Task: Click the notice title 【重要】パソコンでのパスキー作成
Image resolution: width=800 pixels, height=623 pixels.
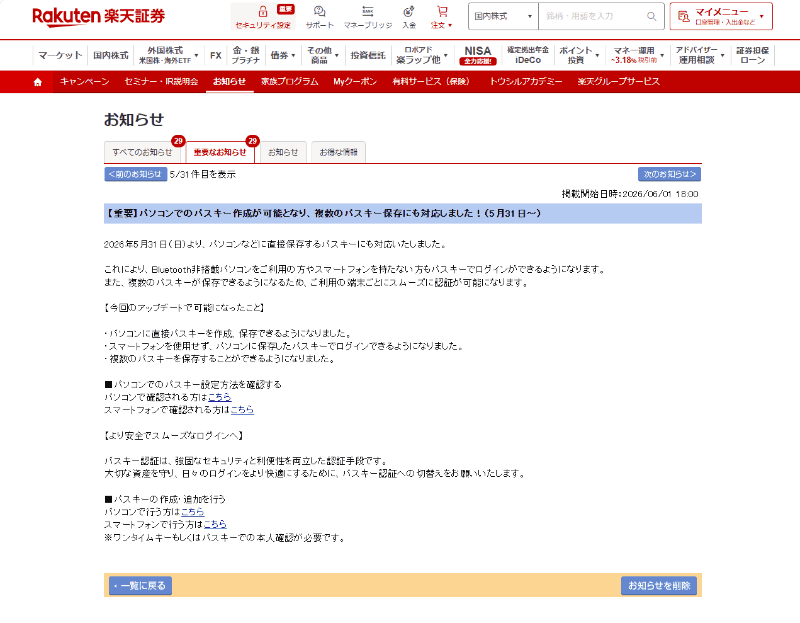Action: (x=322, y=213)
